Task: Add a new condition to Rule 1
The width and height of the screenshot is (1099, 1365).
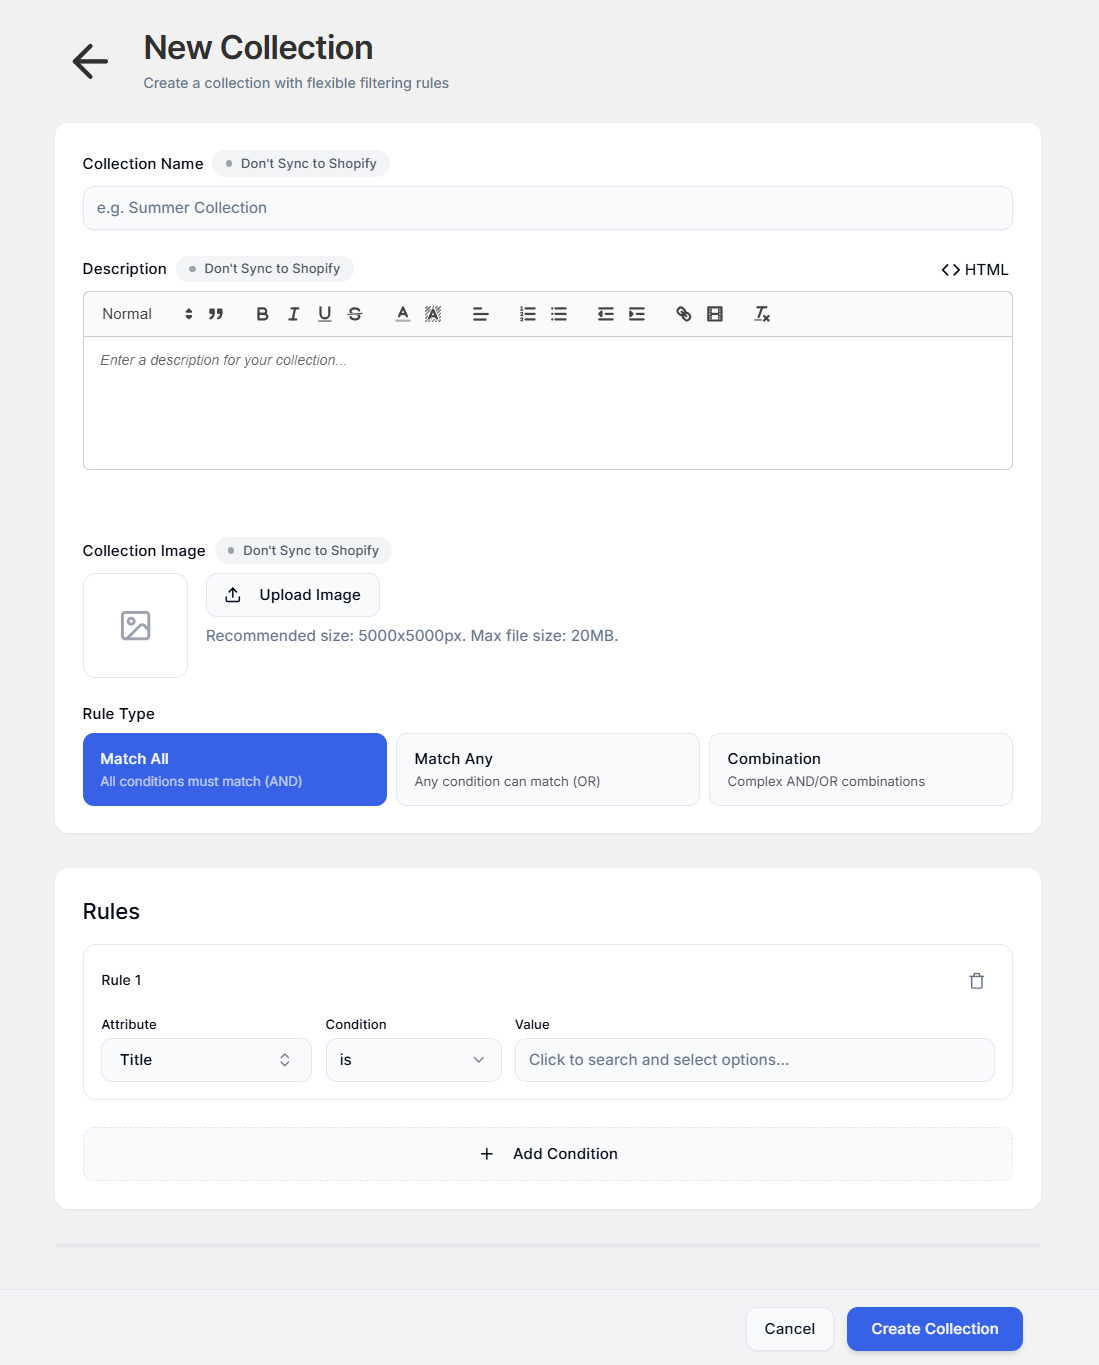Action: point(547,1153)
